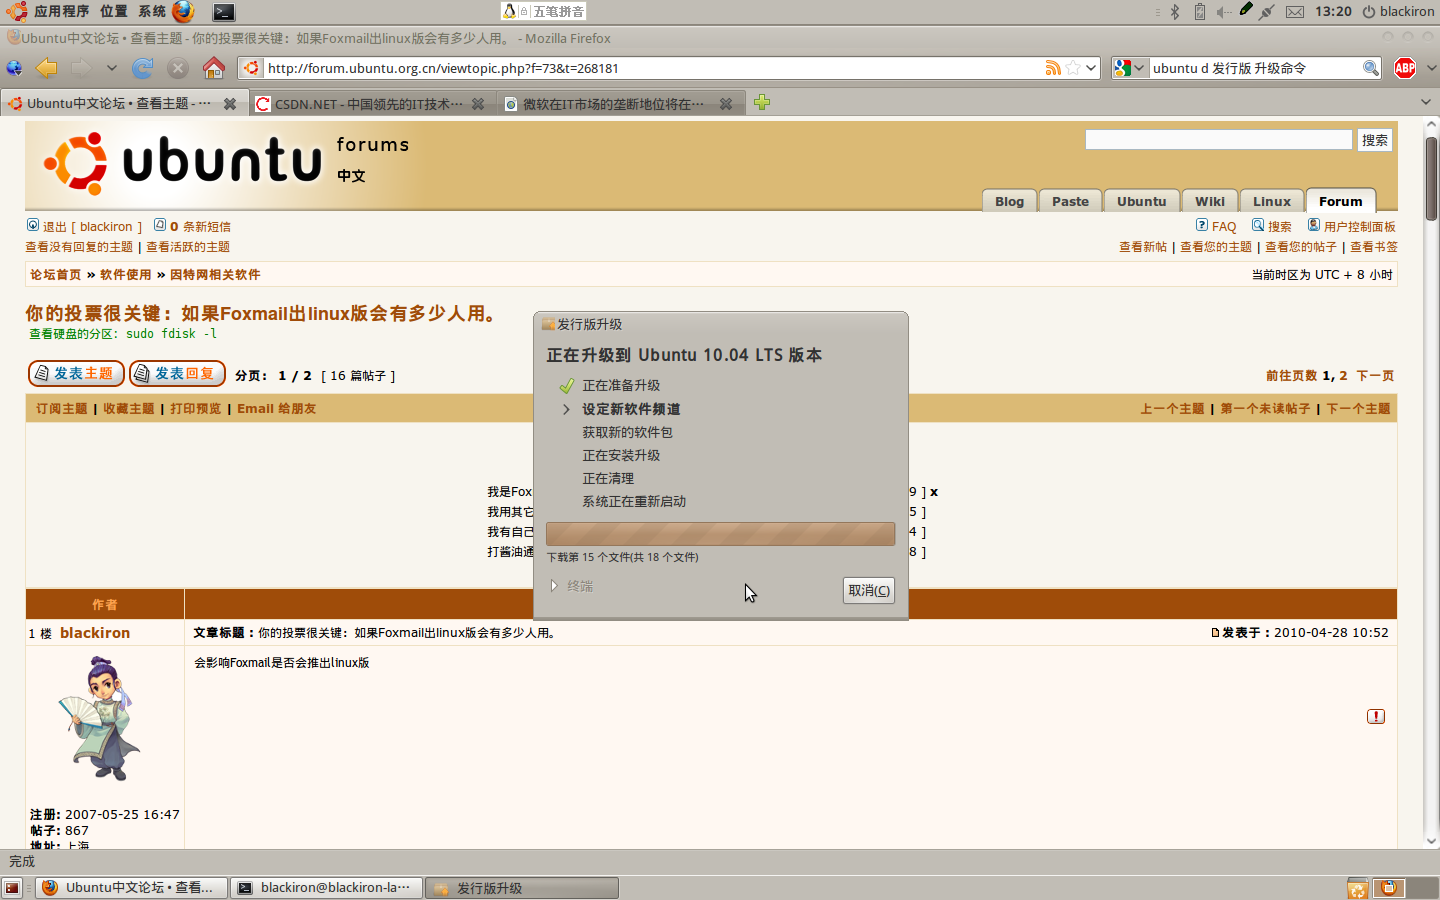Screen dimensions: 1440x900
Task: Bookmark page with the star icon
Action: pyautogui.click(x=1073, y=68)
